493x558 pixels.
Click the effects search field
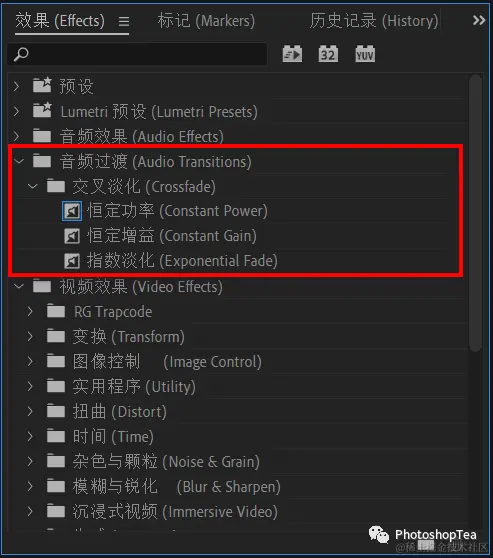[137, 54]
